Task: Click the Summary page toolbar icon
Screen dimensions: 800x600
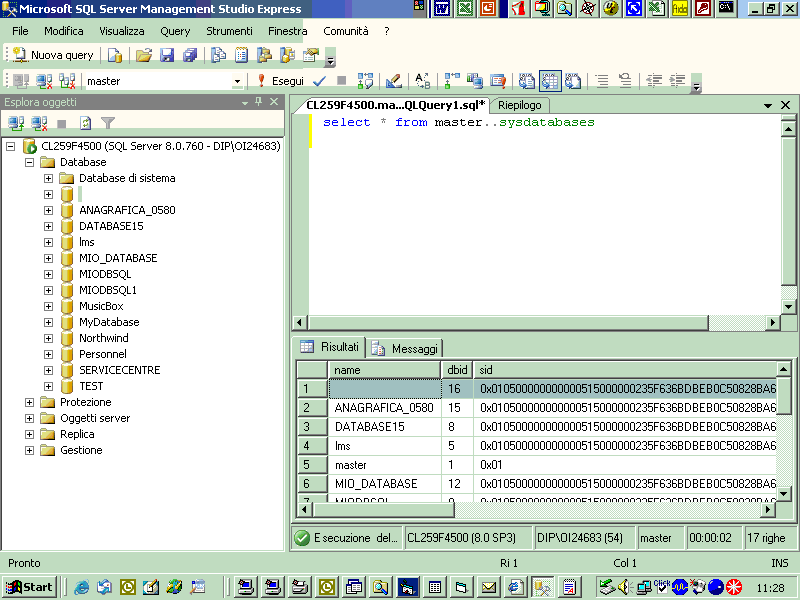Action: [x=241, y=55]
